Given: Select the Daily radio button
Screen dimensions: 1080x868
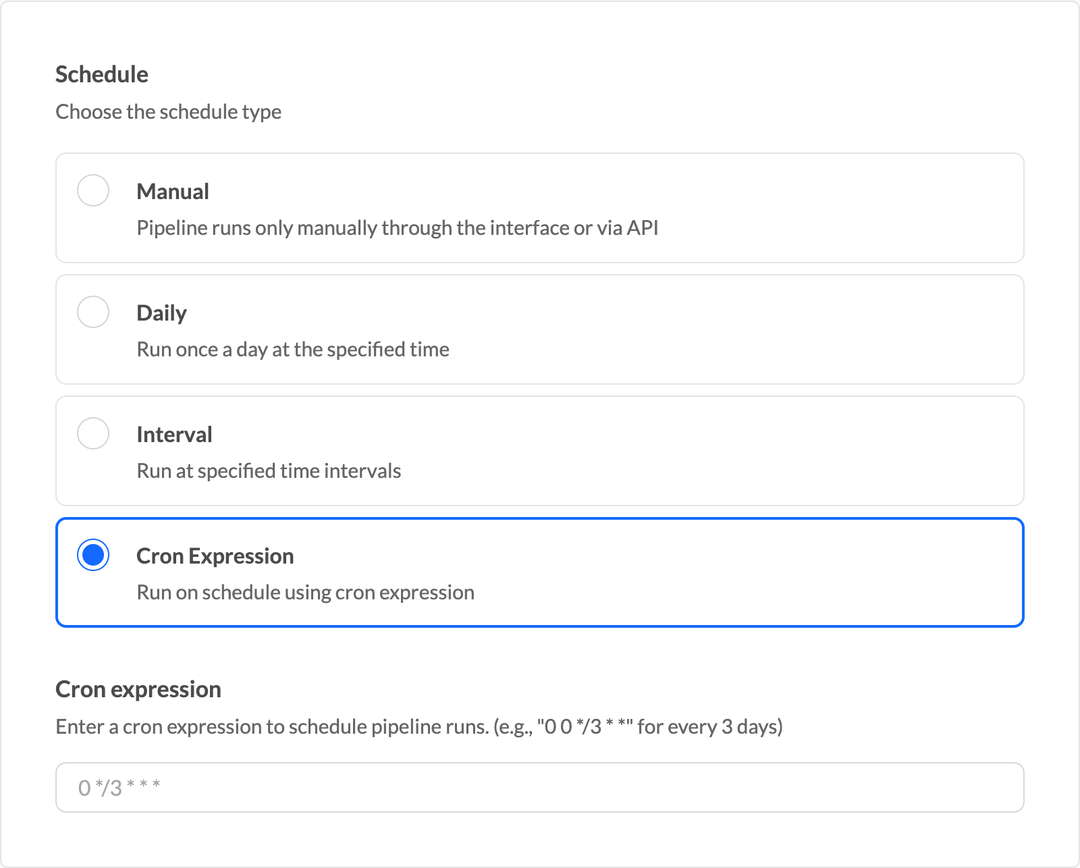Looking at the screenshot, I should coord(93,313).
